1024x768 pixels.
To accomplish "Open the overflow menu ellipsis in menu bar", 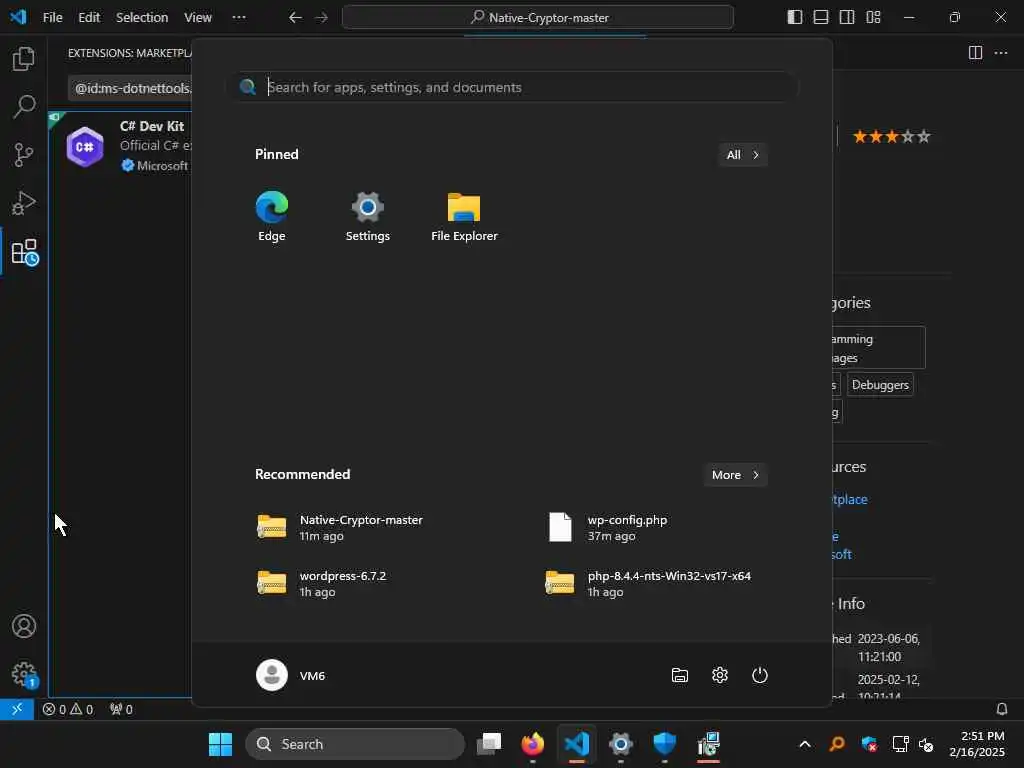I will [x=239, y=18].
